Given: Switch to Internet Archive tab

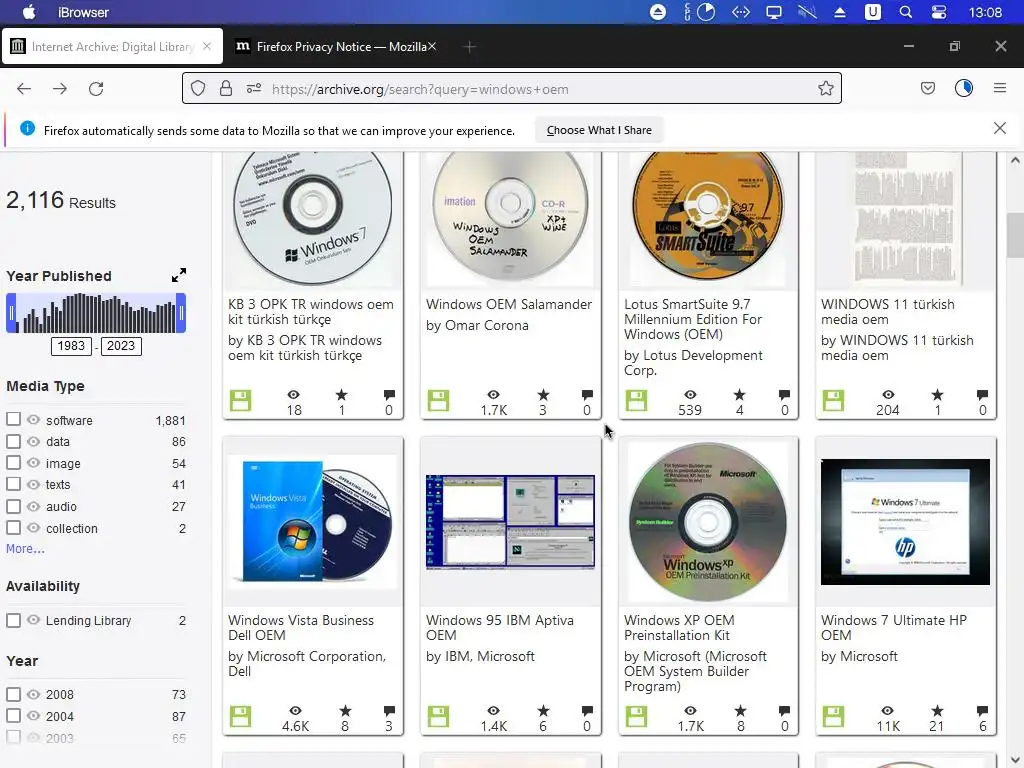Looking at the screenshot, I should (112, 46).
